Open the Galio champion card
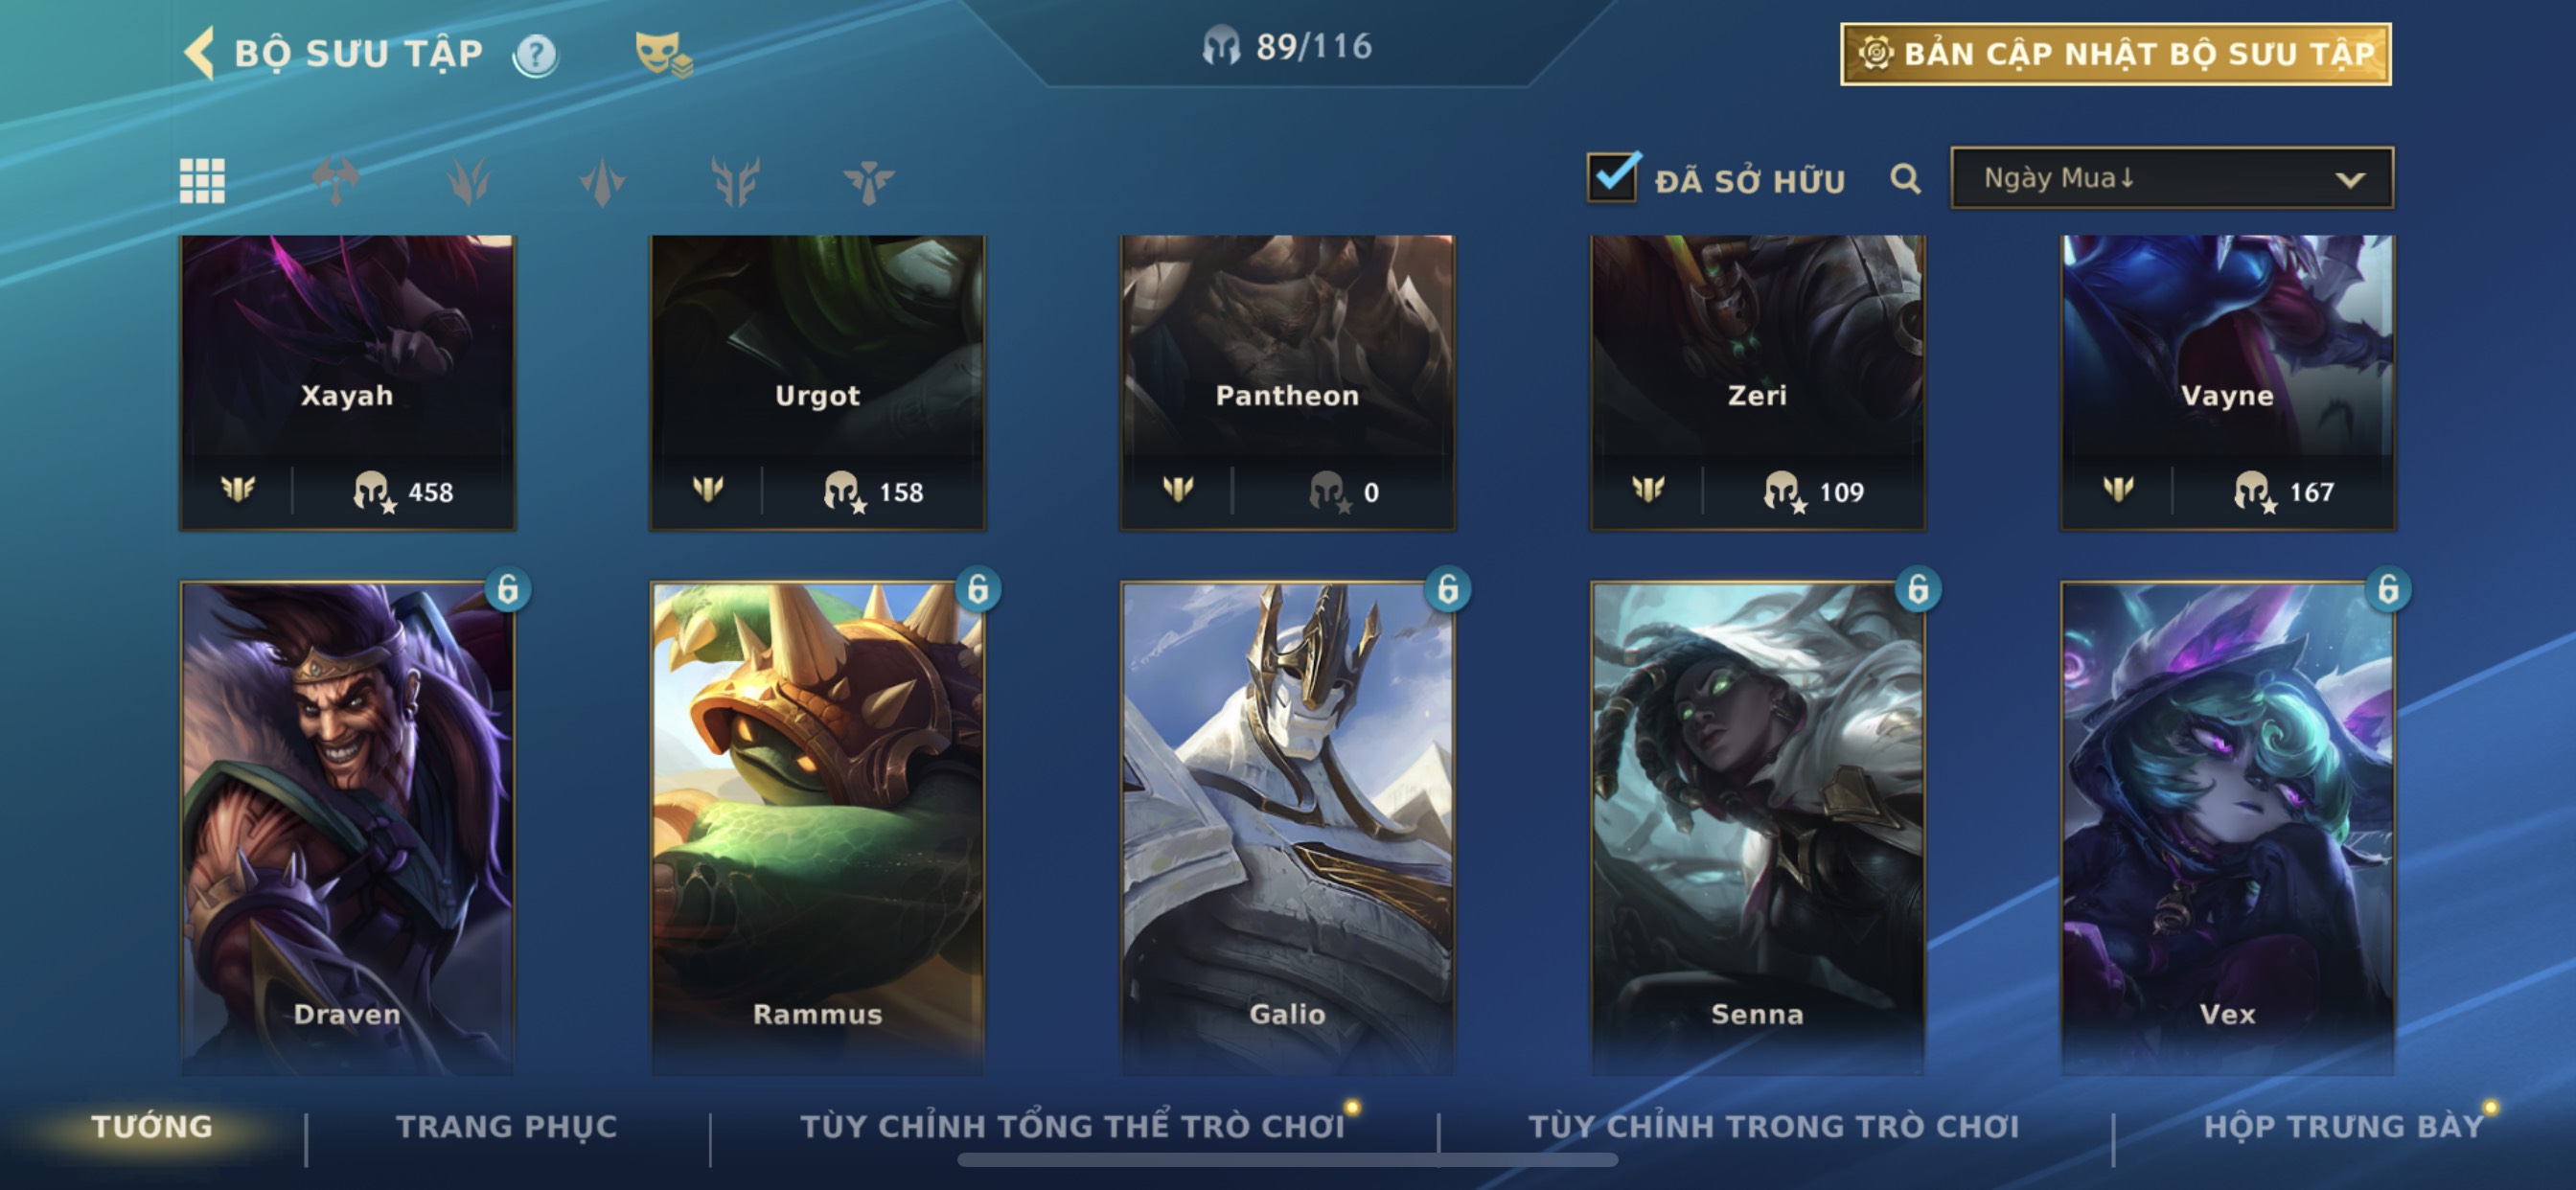Image resolution: width=2576 pixels, height=1190 pixels. coord(1287,828)
